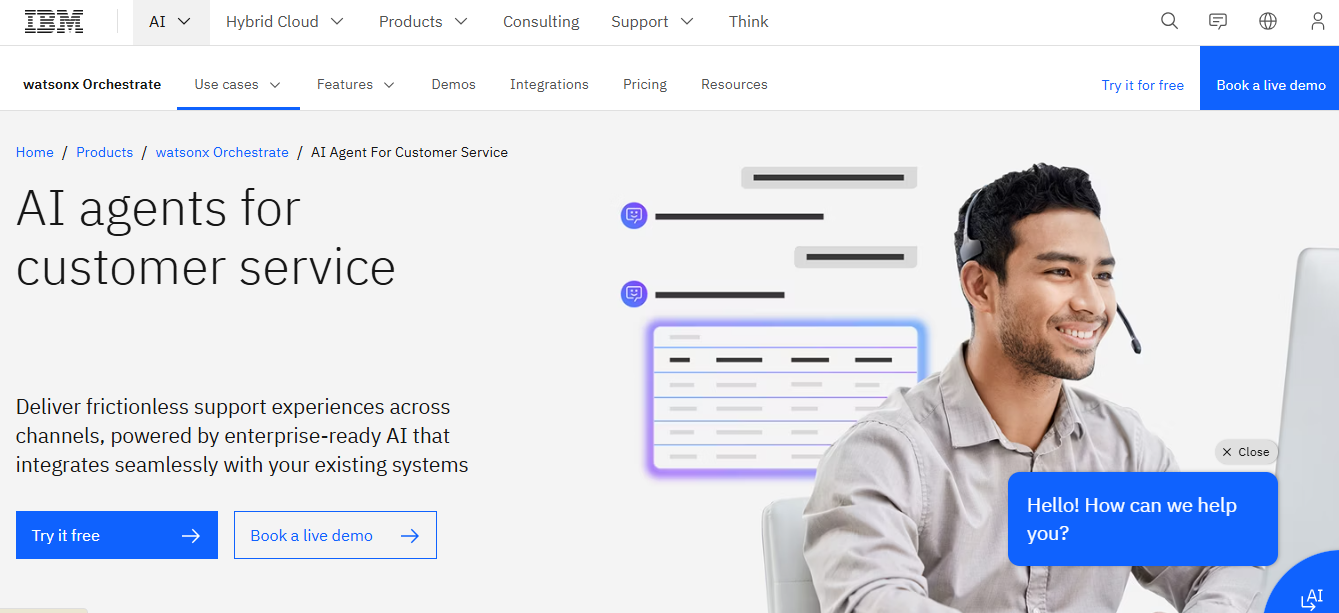
Task: Click the chat bubble icon near top right
Action: [1217, 20]
